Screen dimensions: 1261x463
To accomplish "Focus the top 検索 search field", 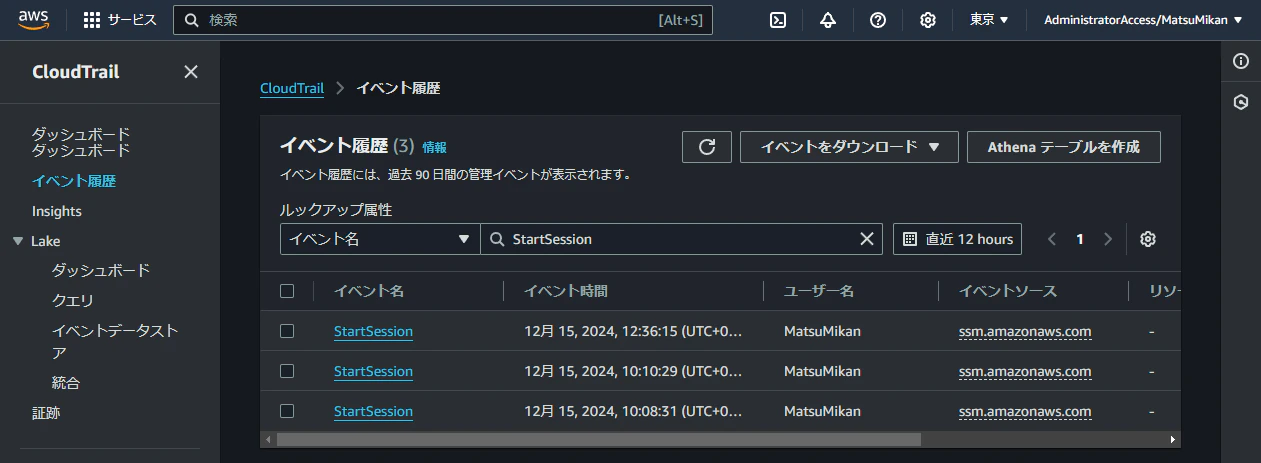I will [443, 20].
